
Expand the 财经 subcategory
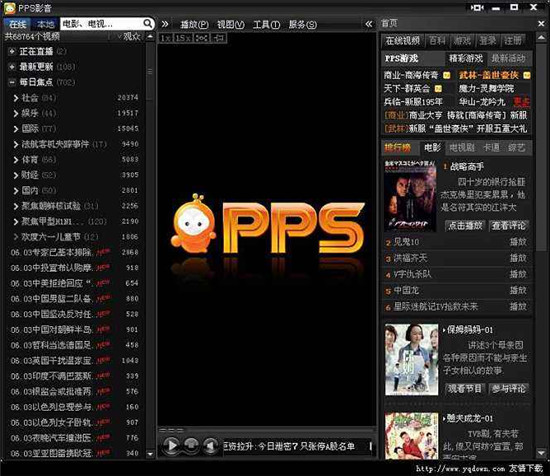click(16, 175)
